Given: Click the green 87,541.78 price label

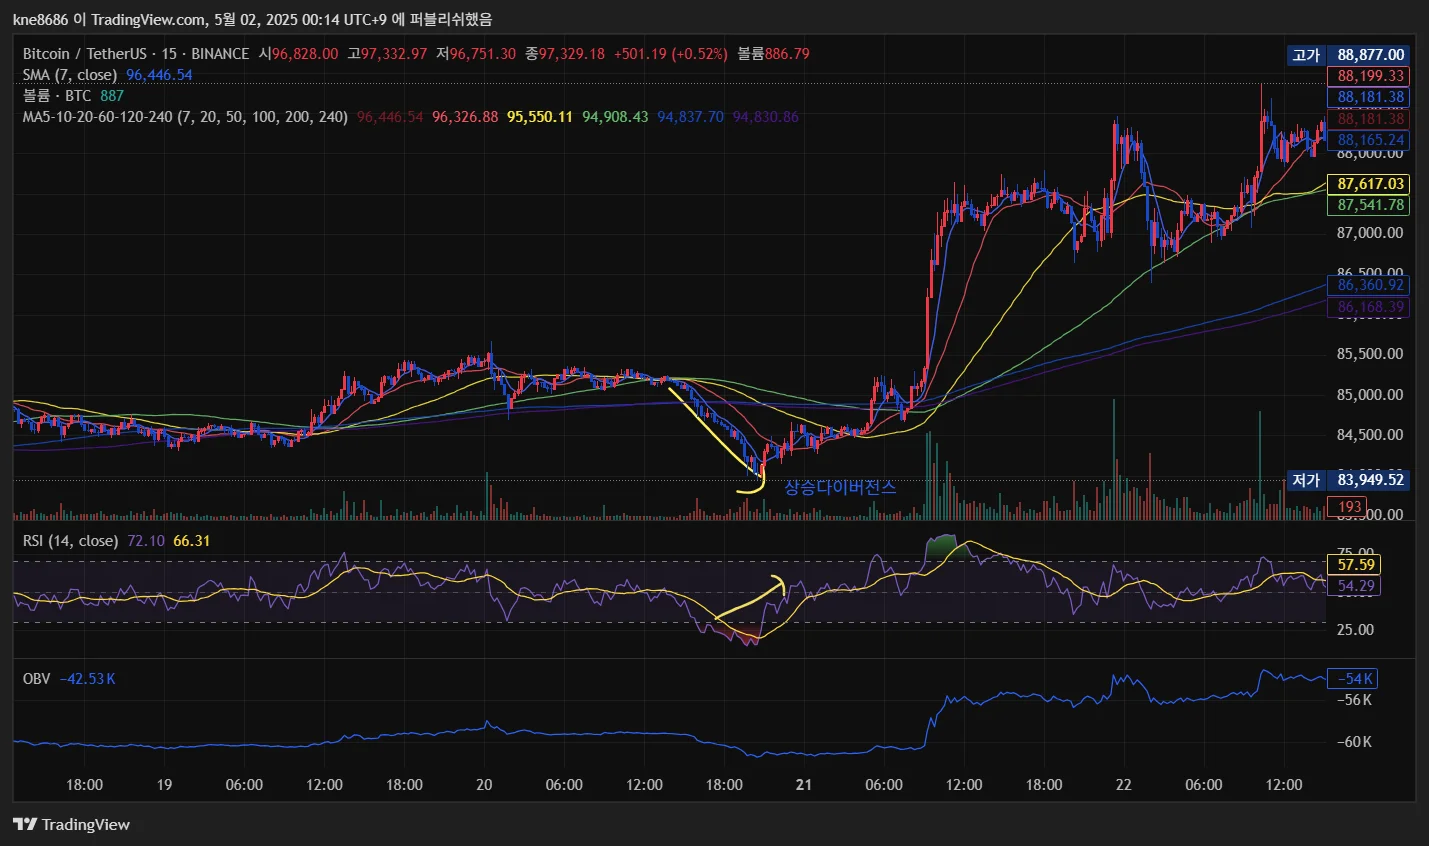Looking at the screenshot, I should (1369, 205).
